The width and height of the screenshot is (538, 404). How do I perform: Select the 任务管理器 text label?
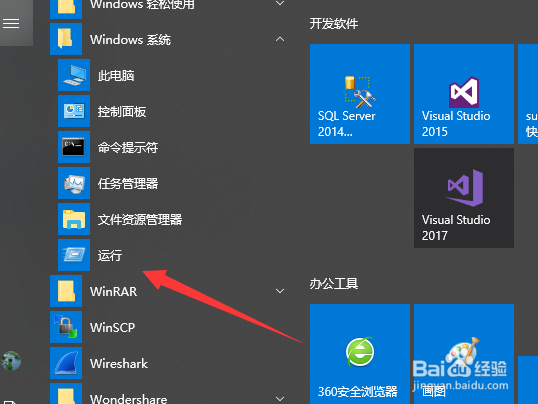128,184
